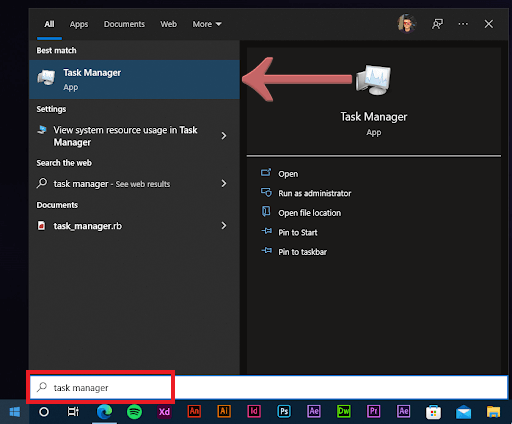Click large Task Manager preview icon
The image size is (512, 424).
373,80
